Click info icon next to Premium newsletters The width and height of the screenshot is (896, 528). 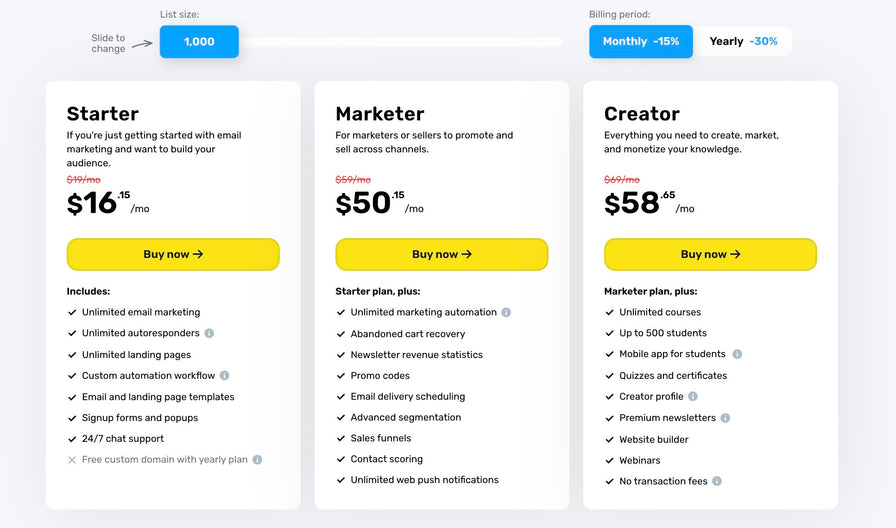pyautogui.click(x=725, y=418)
